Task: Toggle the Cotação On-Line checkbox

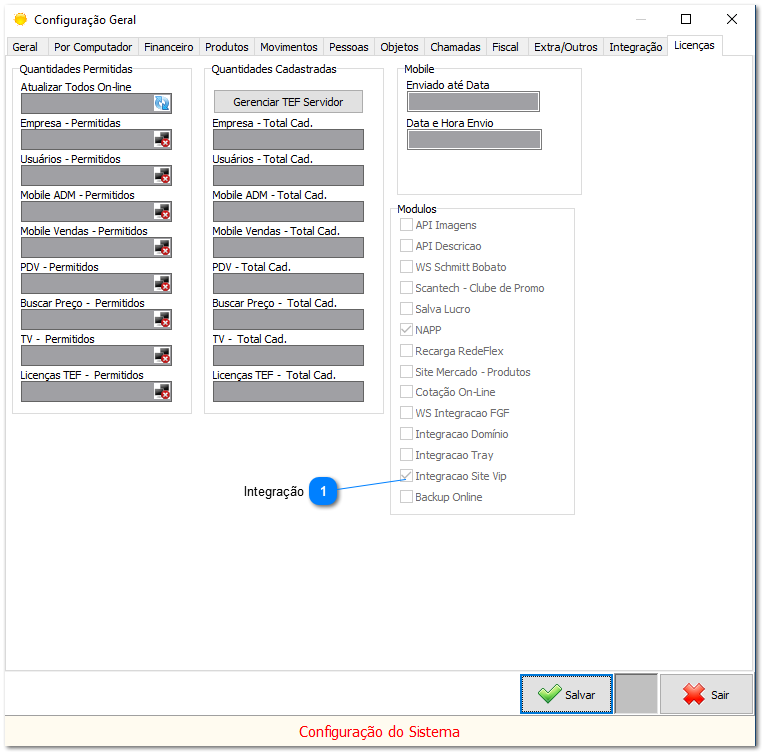Action: 406,392
